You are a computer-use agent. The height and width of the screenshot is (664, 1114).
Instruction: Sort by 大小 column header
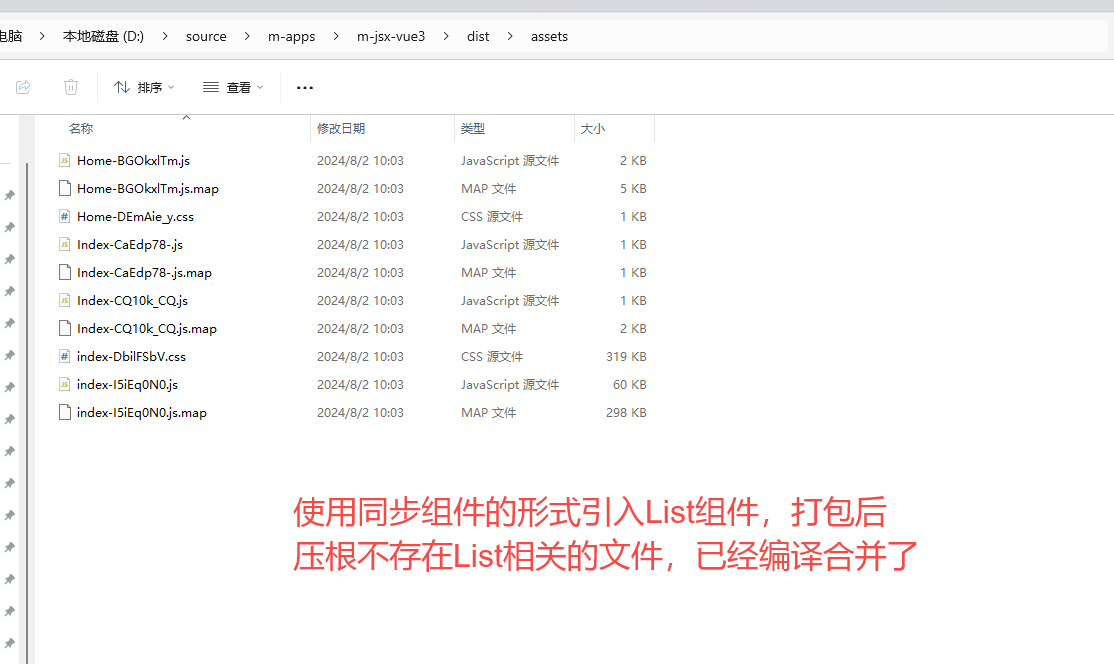click(593, 129)
